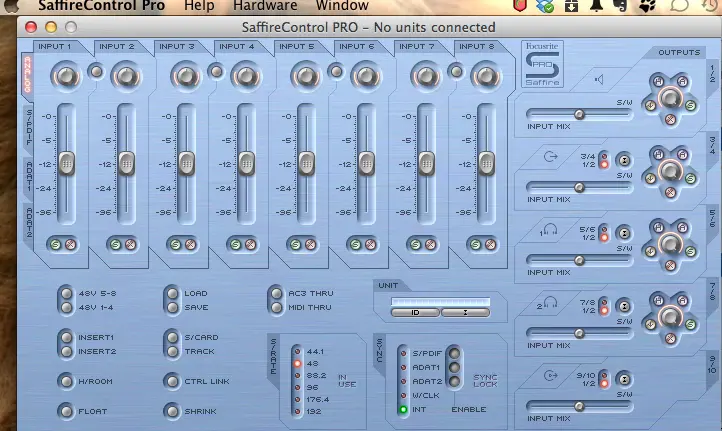Enable 48V phantom power for inputs 1-4
This screenshot has width=722, height=431.
[67, 307]
